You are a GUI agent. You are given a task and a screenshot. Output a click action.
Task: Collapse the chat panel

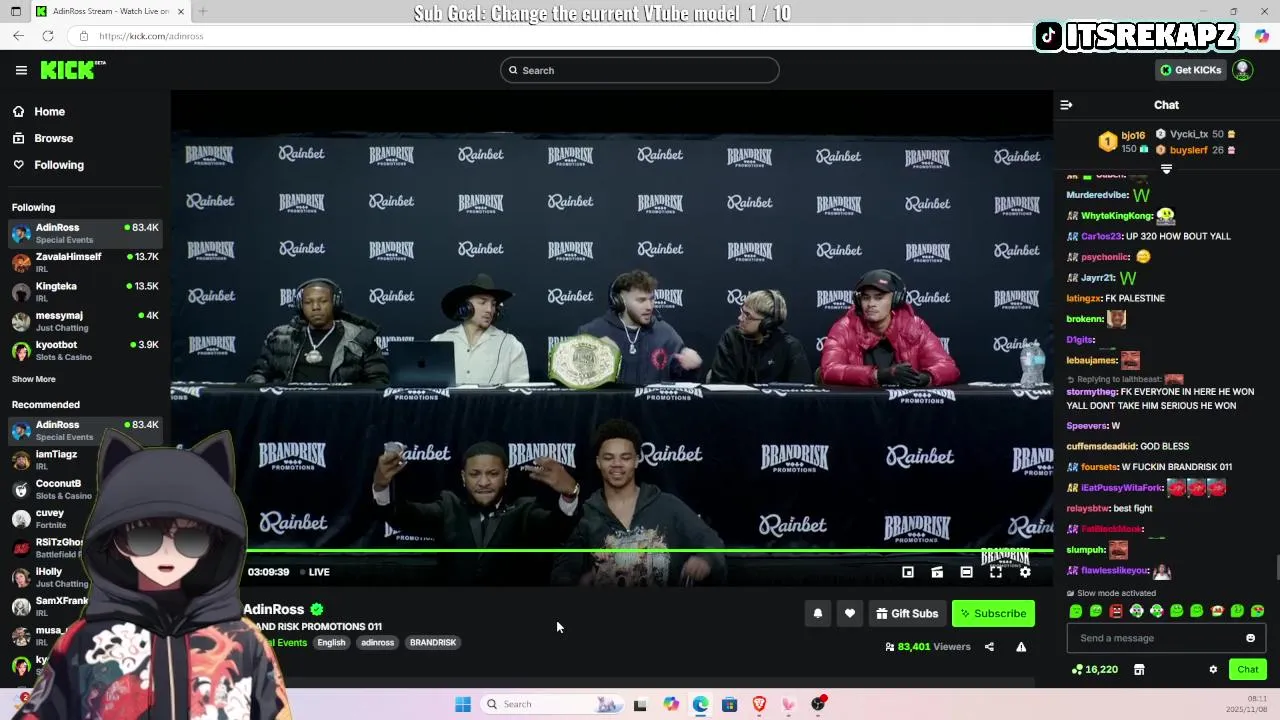click(x=1066, y=105)
